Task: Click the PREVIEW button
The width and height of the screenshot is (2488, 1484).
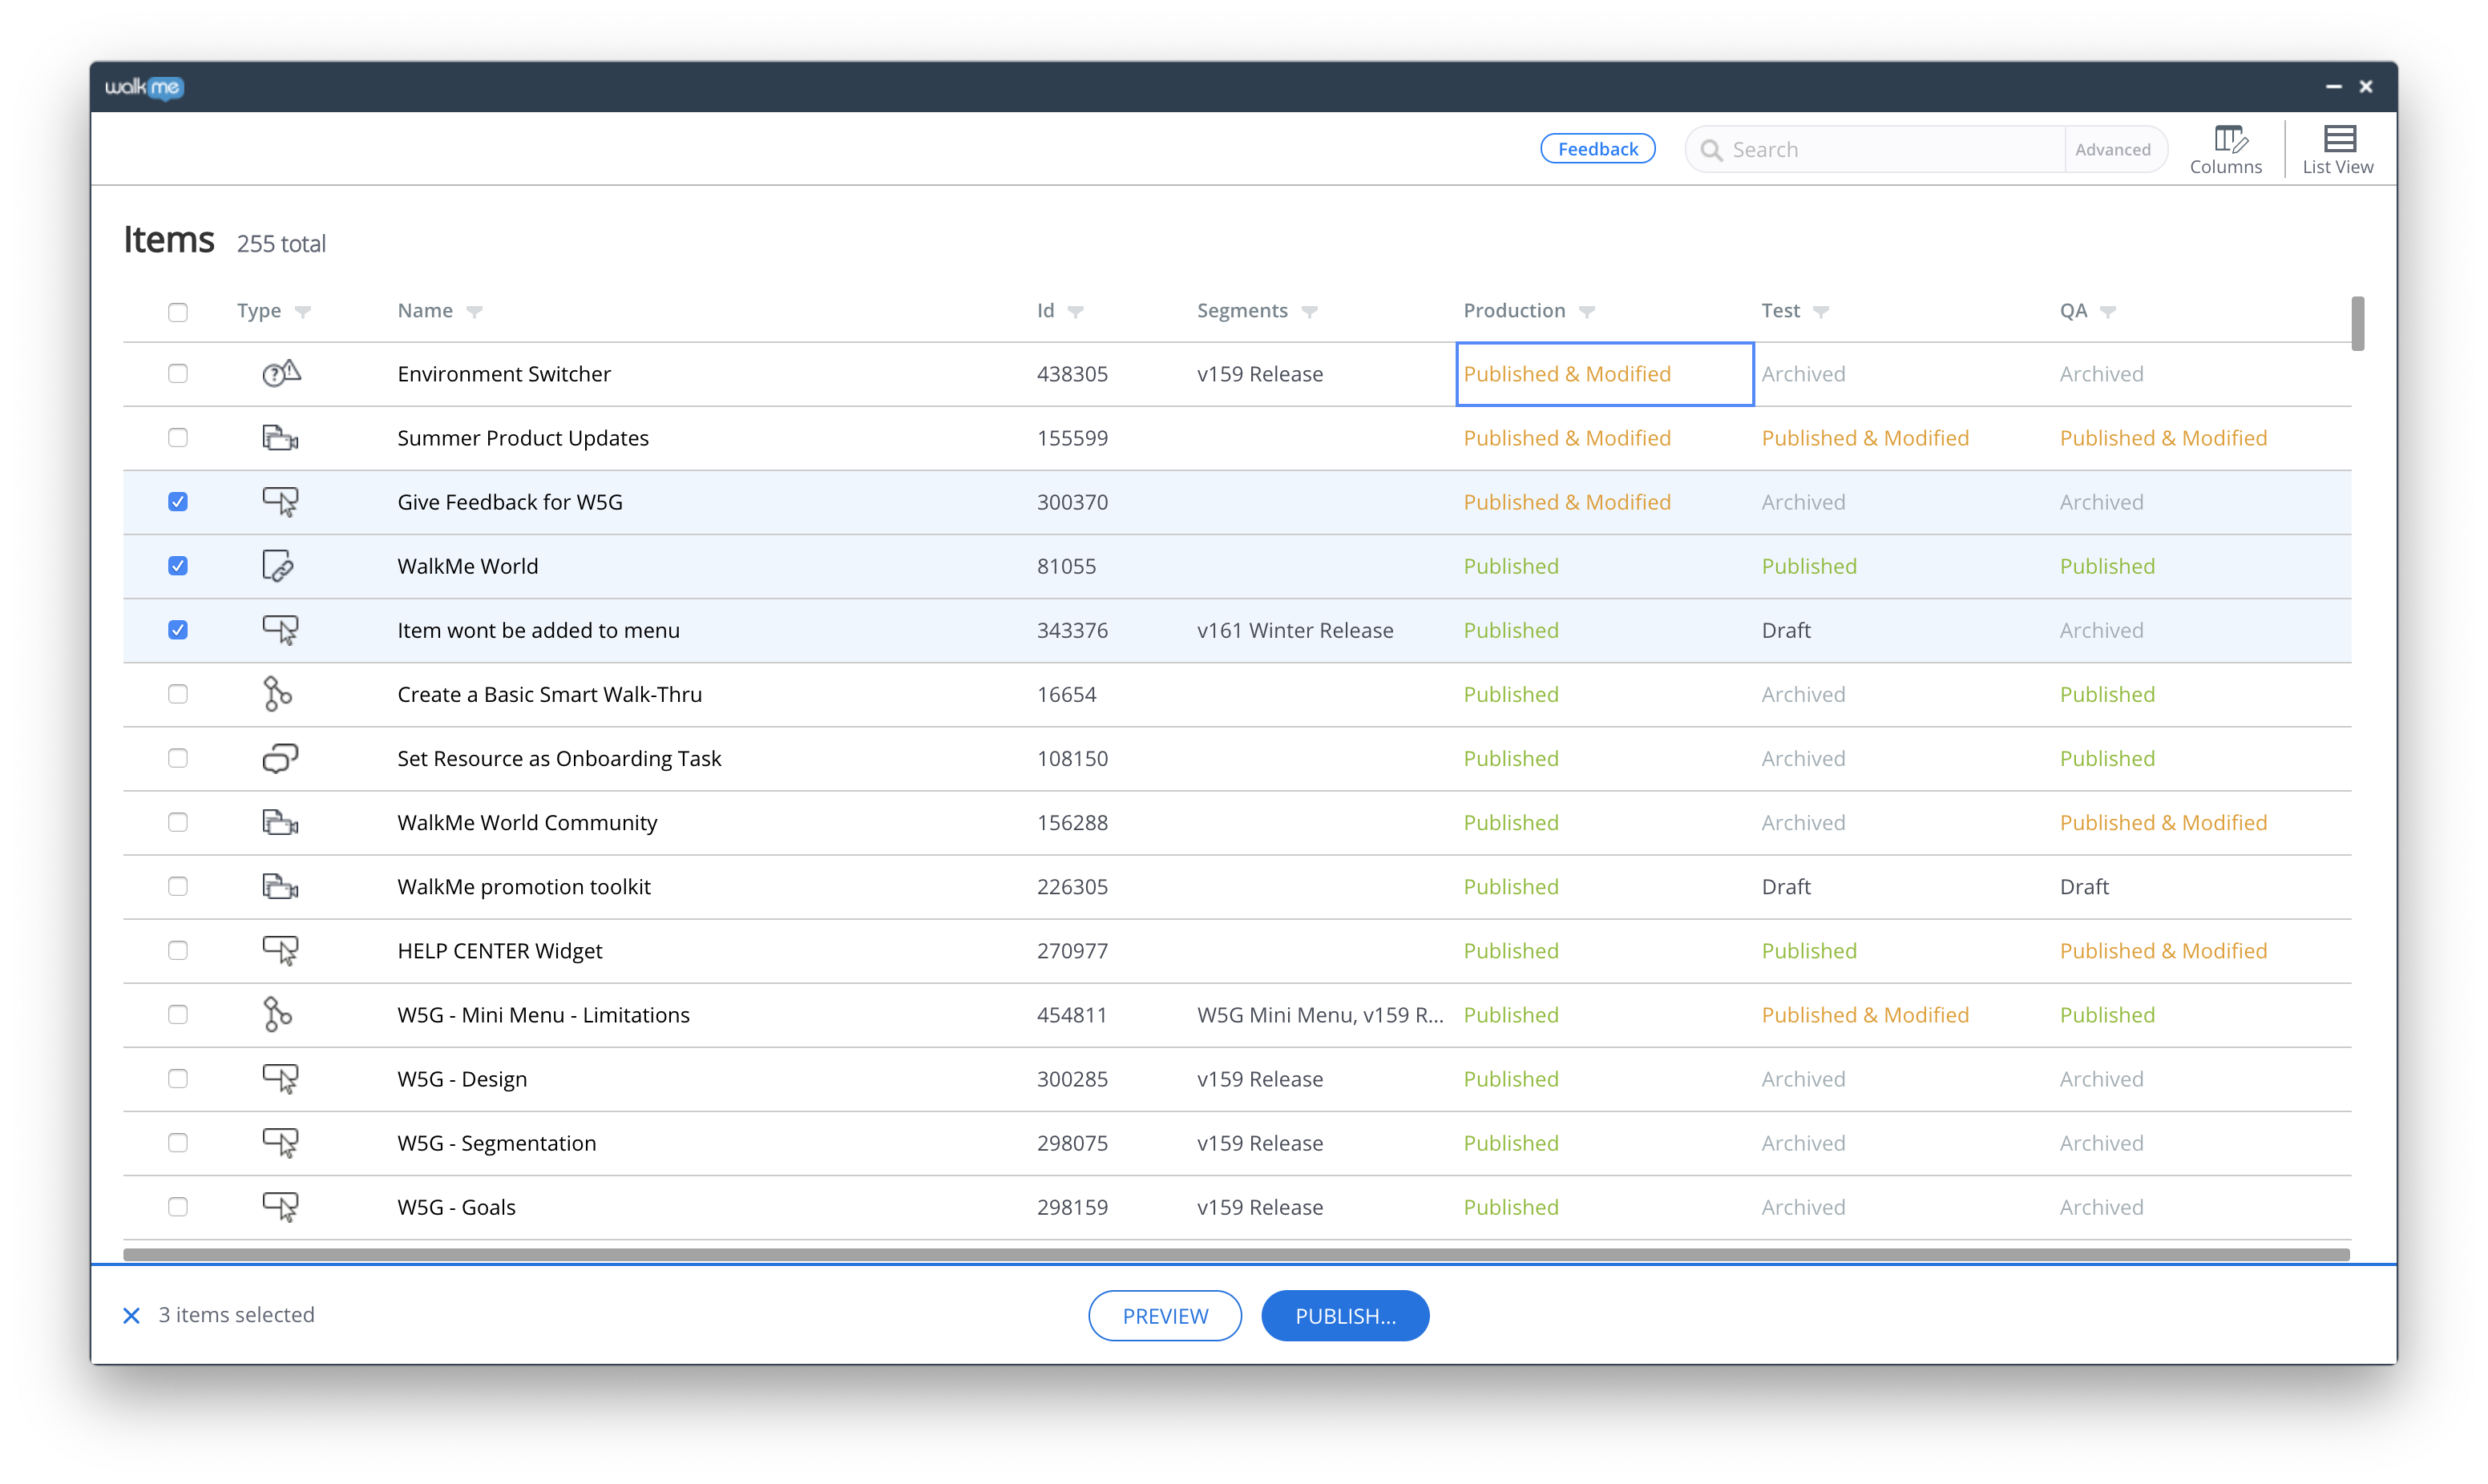Action: click(x=1165, y=1316)
